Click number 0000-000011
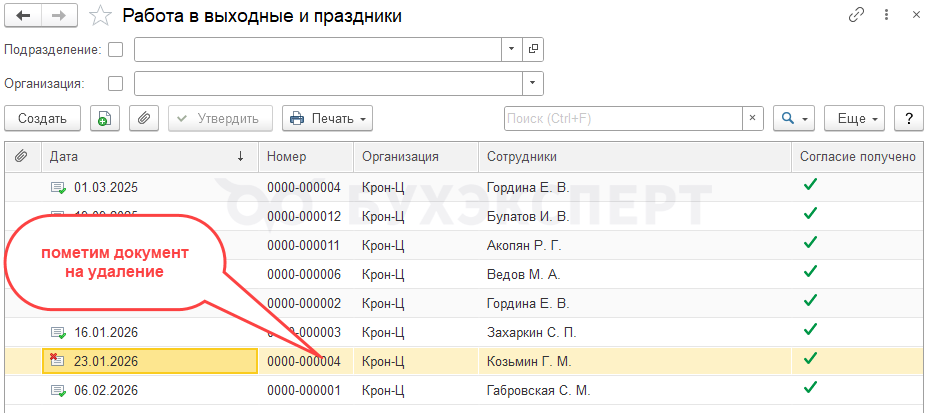The width and height of the screenshot is (927, 413). (304, 246)
